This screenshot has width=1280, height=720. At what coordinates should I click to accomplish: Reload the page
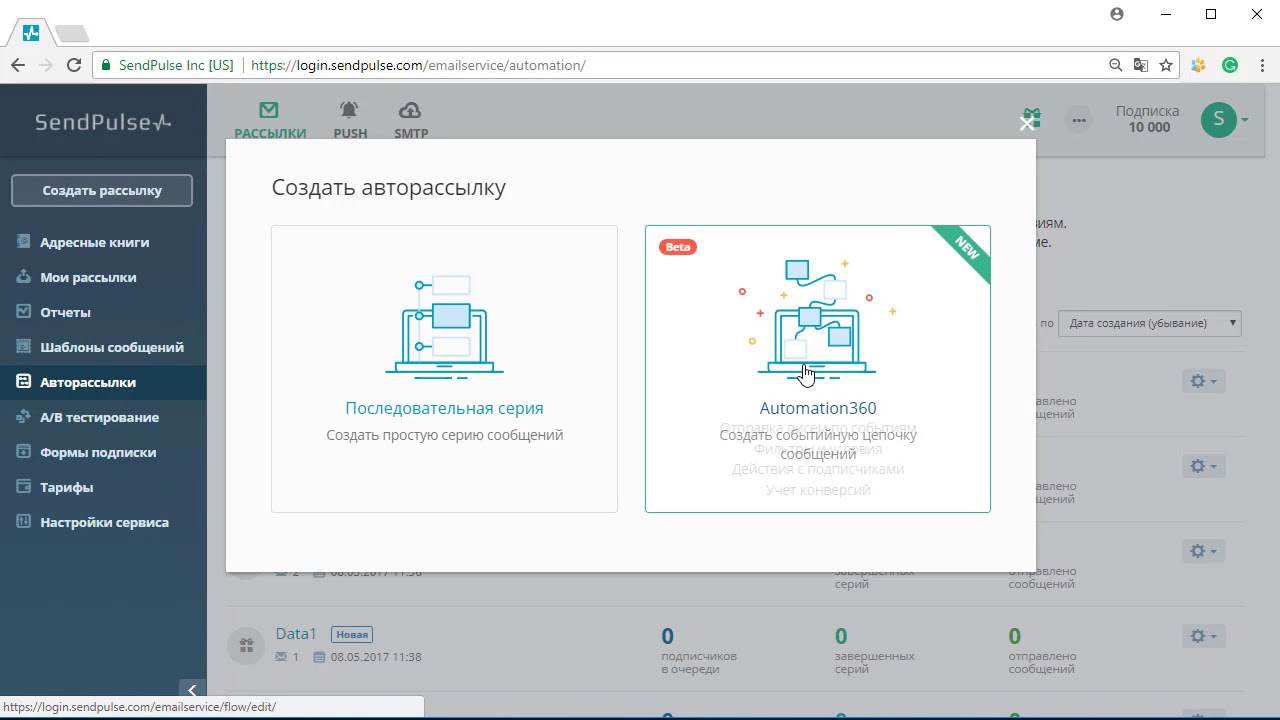pyautogui.click(x=74, y=65)
